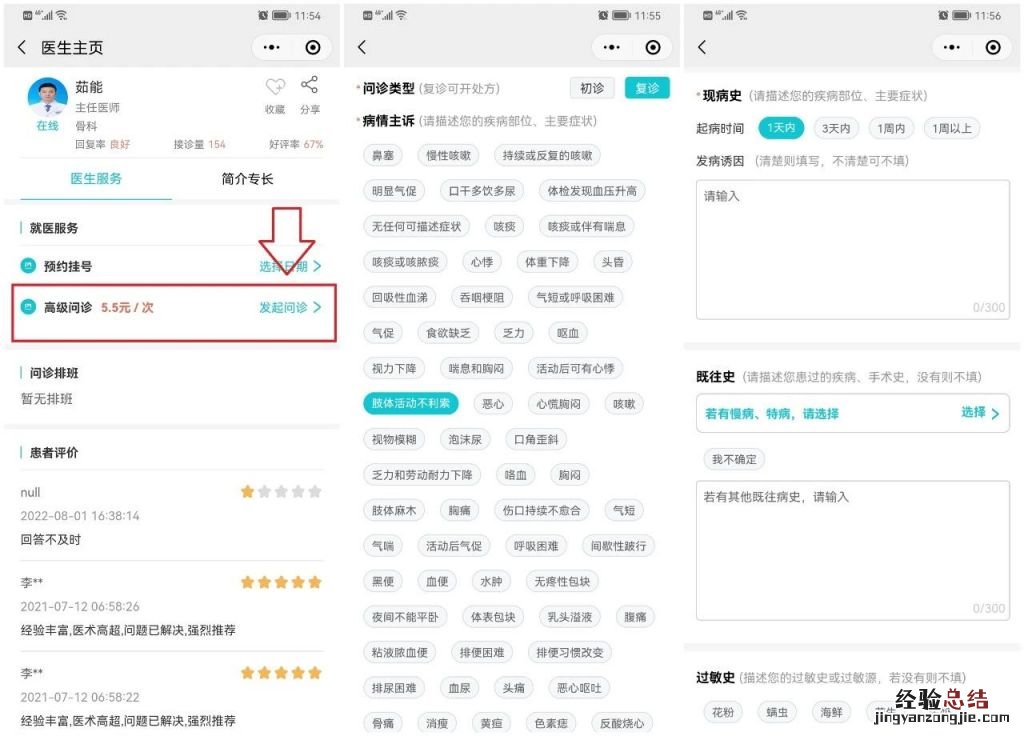Open the review text 回答不及时
Image resolution: width=1024 pixels, height=736 pixels.
pyautogui.click(x=50, y=539)
